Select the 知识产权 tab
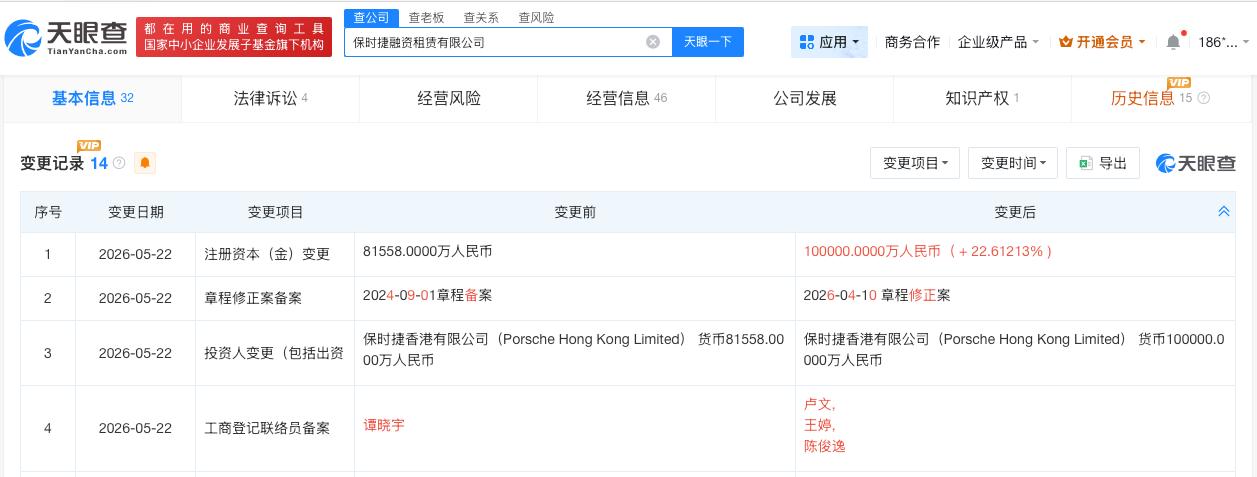The width and height of the screenshot is (1257, 477). pos(982,98)
